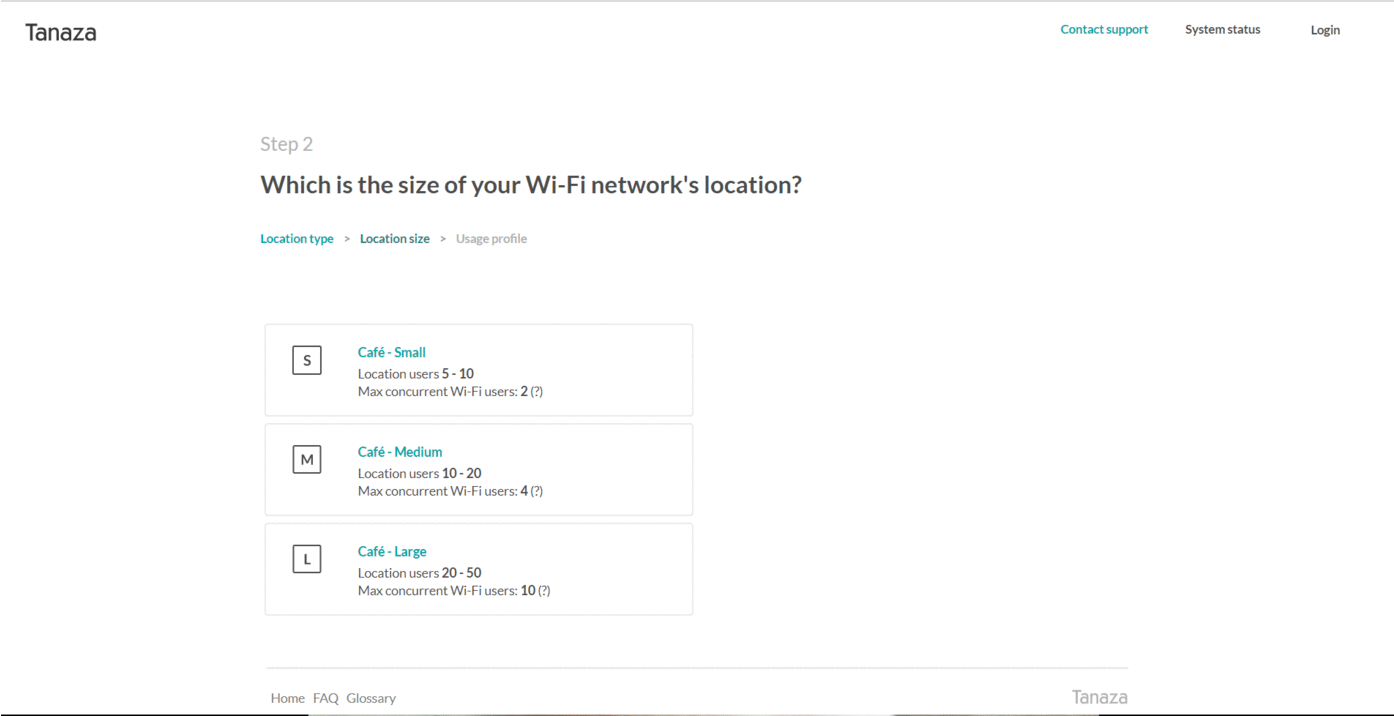
Task: Open the Home footer link
Action: 287,698
